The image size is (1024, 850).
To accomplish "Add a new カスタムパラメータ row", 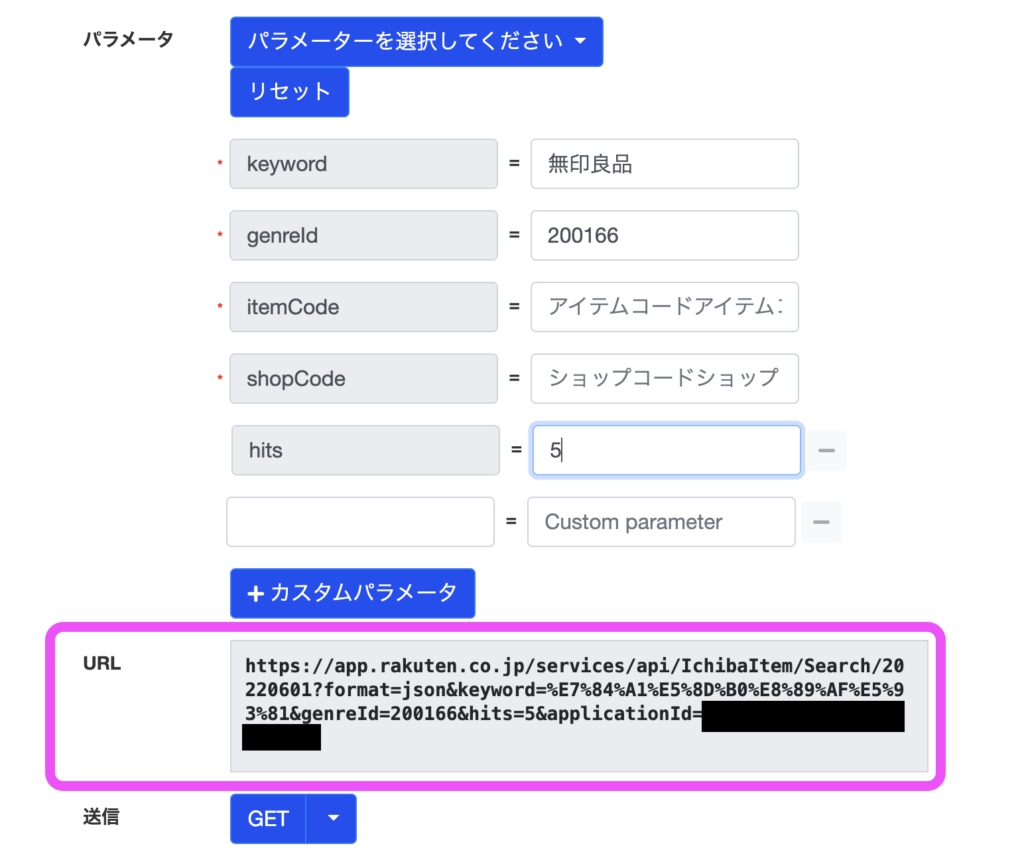I will pos(352,593).
